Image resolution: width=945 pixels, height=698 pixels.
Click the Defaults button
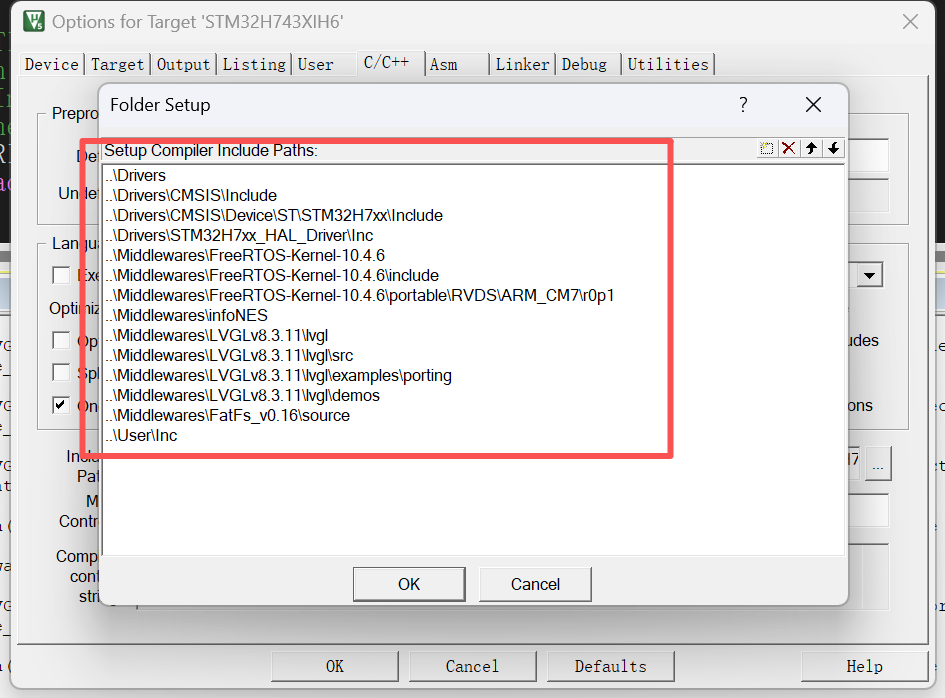pos(610,666)
